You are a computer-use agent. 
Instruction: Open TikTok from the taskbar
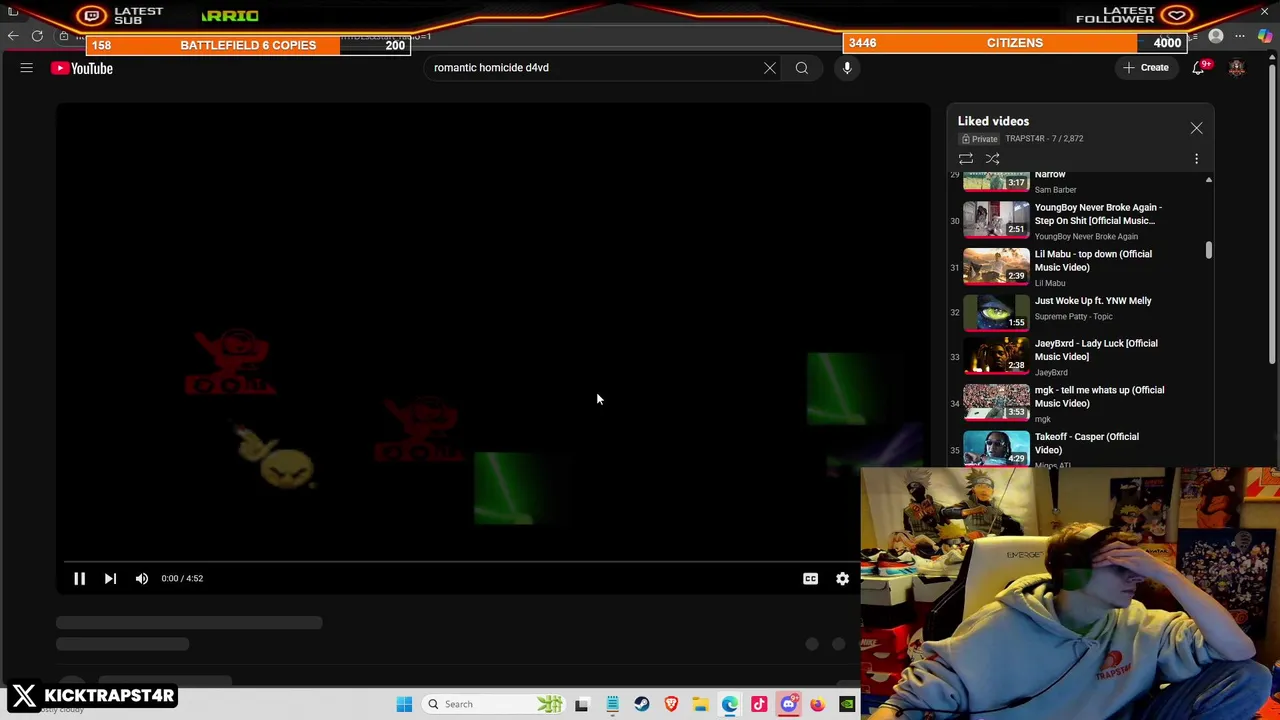click(x=759, y=704)
